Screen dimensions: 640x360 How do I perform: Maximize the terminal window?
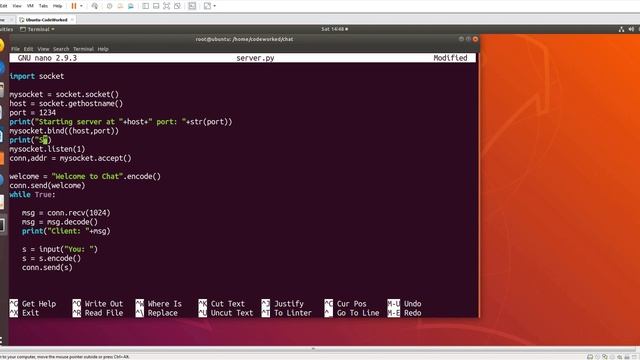[468, 39]
